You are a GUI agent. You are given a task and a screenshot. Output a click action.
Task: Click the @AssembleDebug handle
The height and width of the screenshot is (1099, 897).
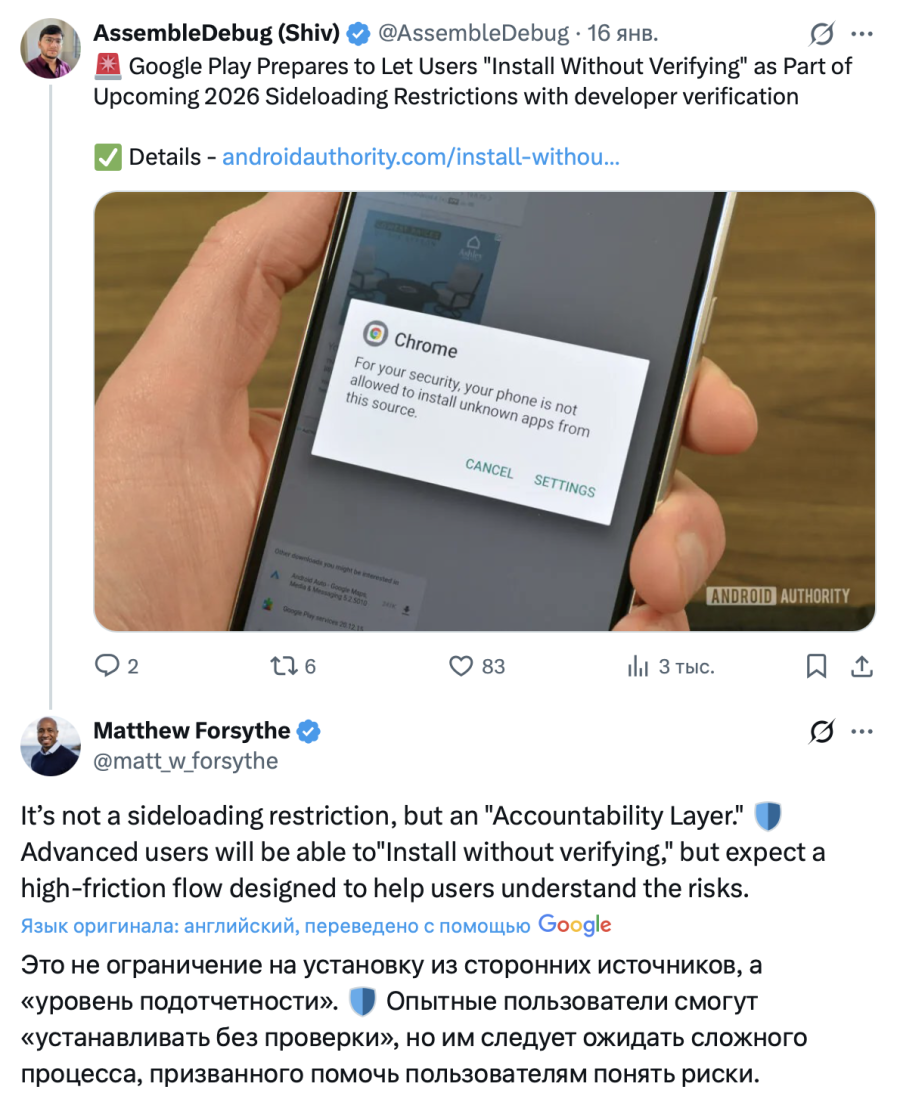472,33
